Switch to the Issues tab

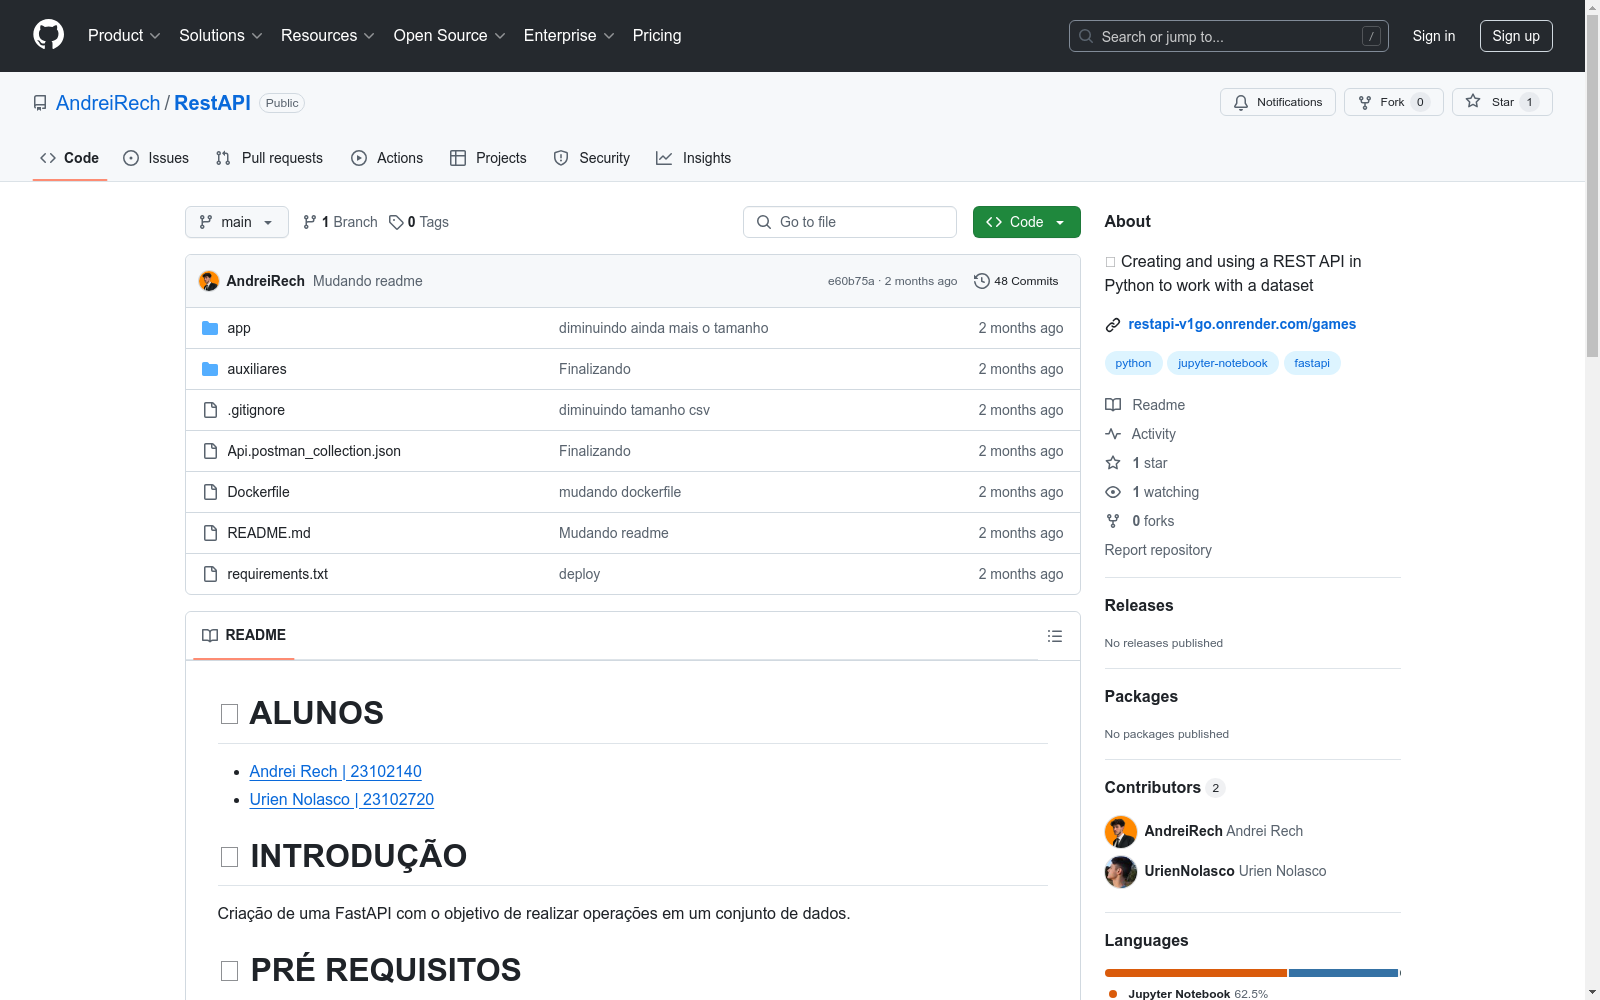click(156, 158)
